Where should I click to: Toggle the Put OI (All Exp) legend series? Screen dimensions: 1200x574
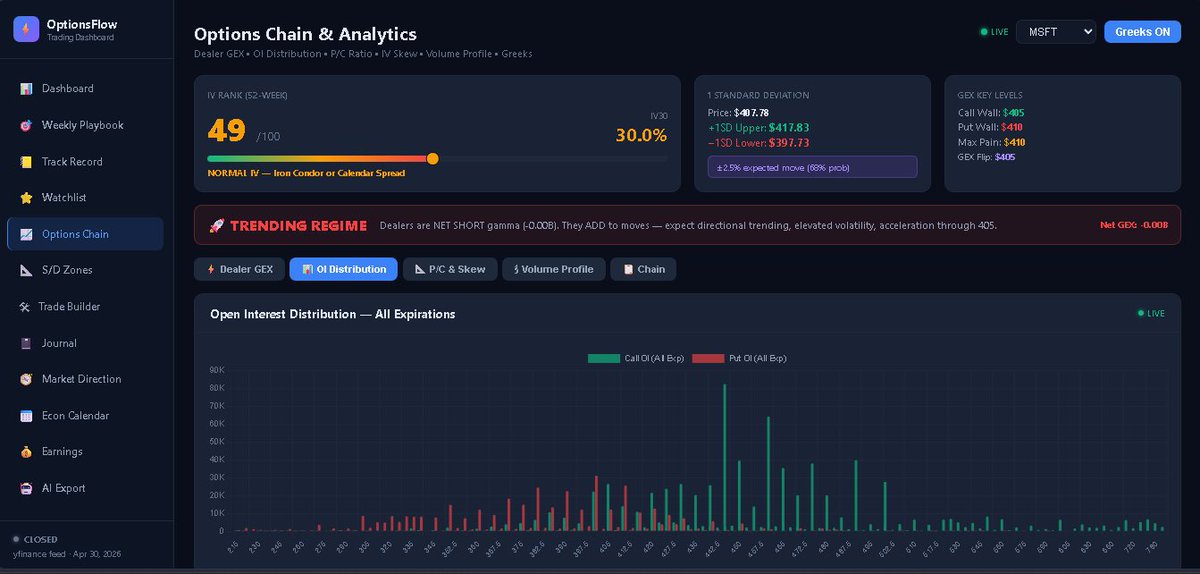(739, 358)
